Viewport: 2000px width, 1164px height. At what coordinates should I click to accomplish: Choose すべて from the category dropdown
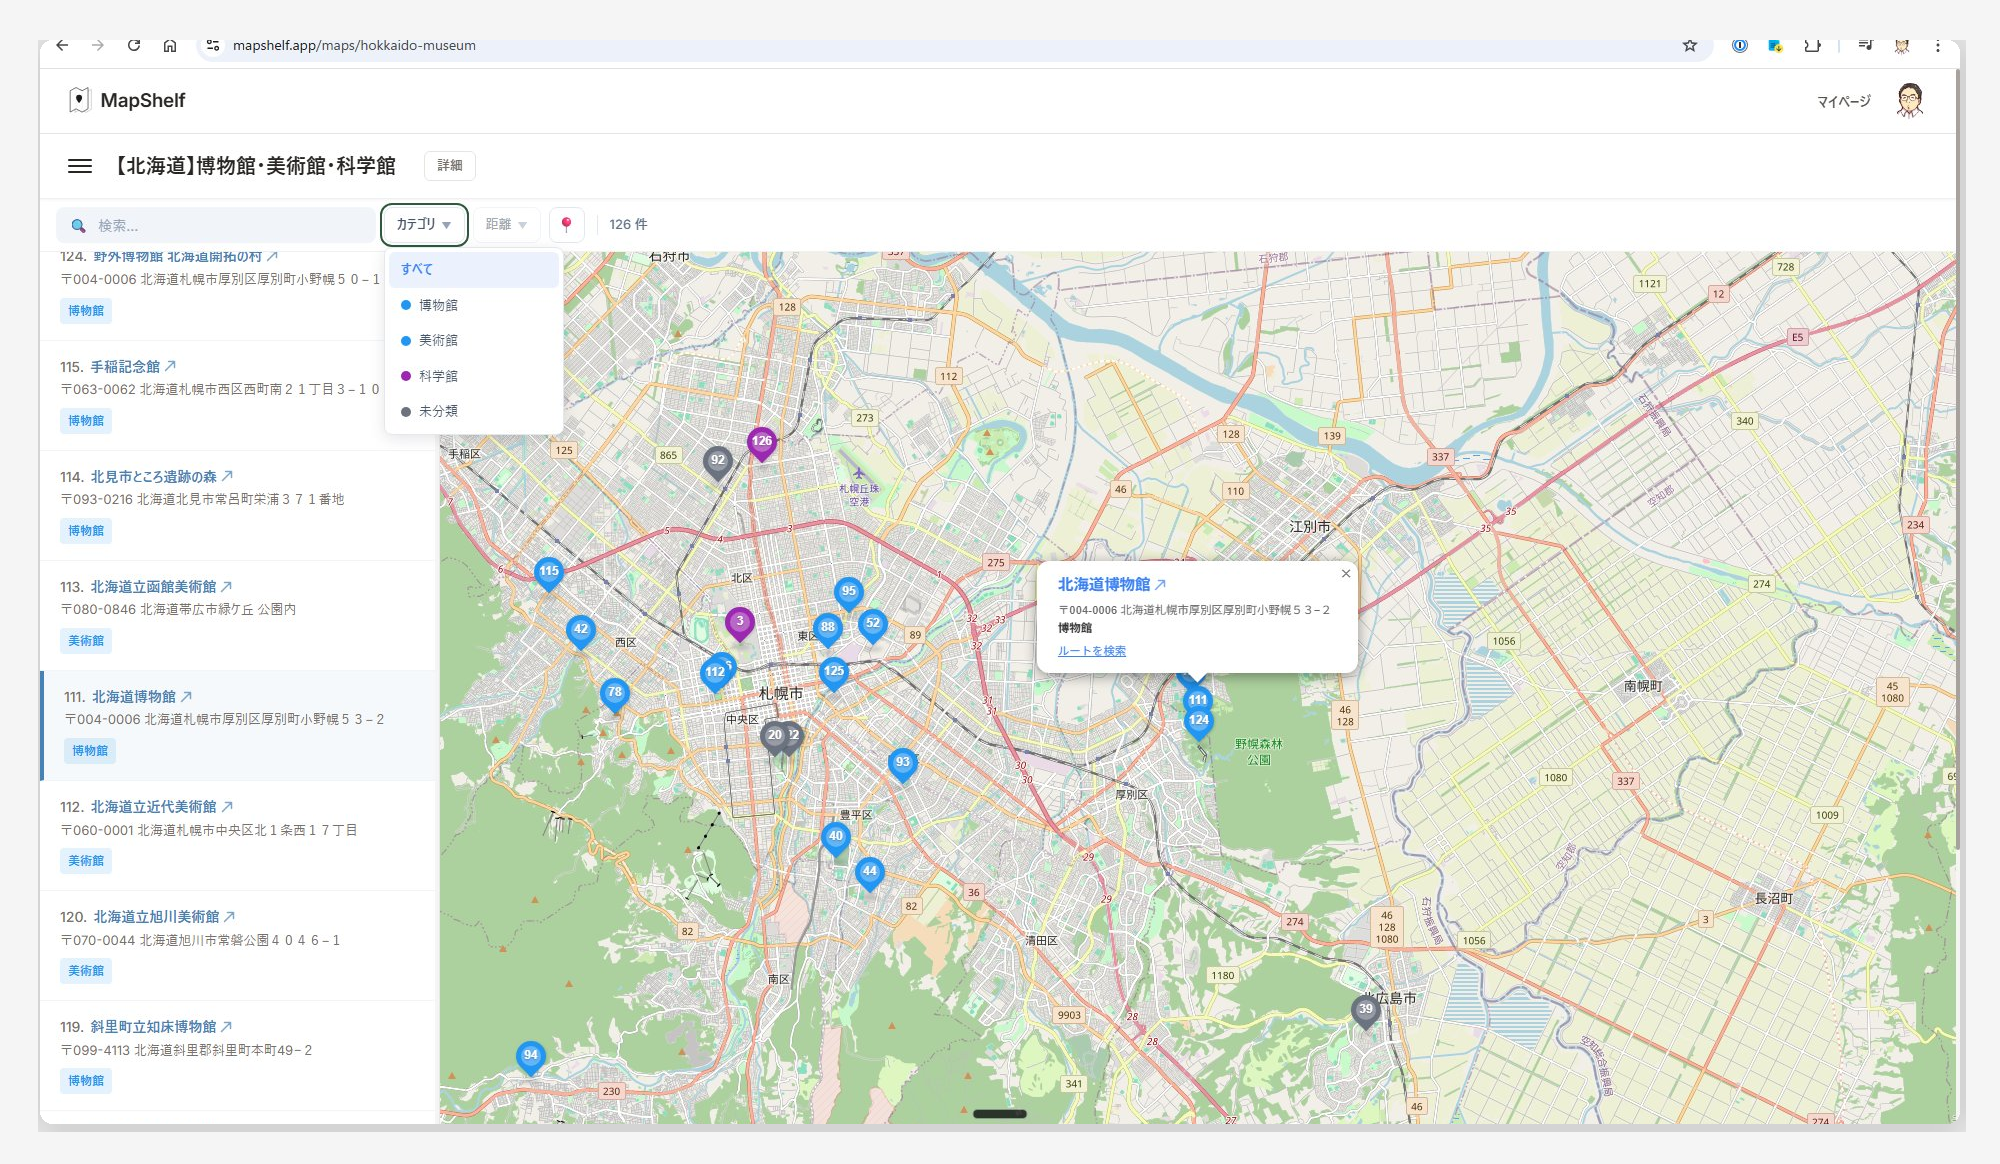pyautogui.click(x=417, y=269)
